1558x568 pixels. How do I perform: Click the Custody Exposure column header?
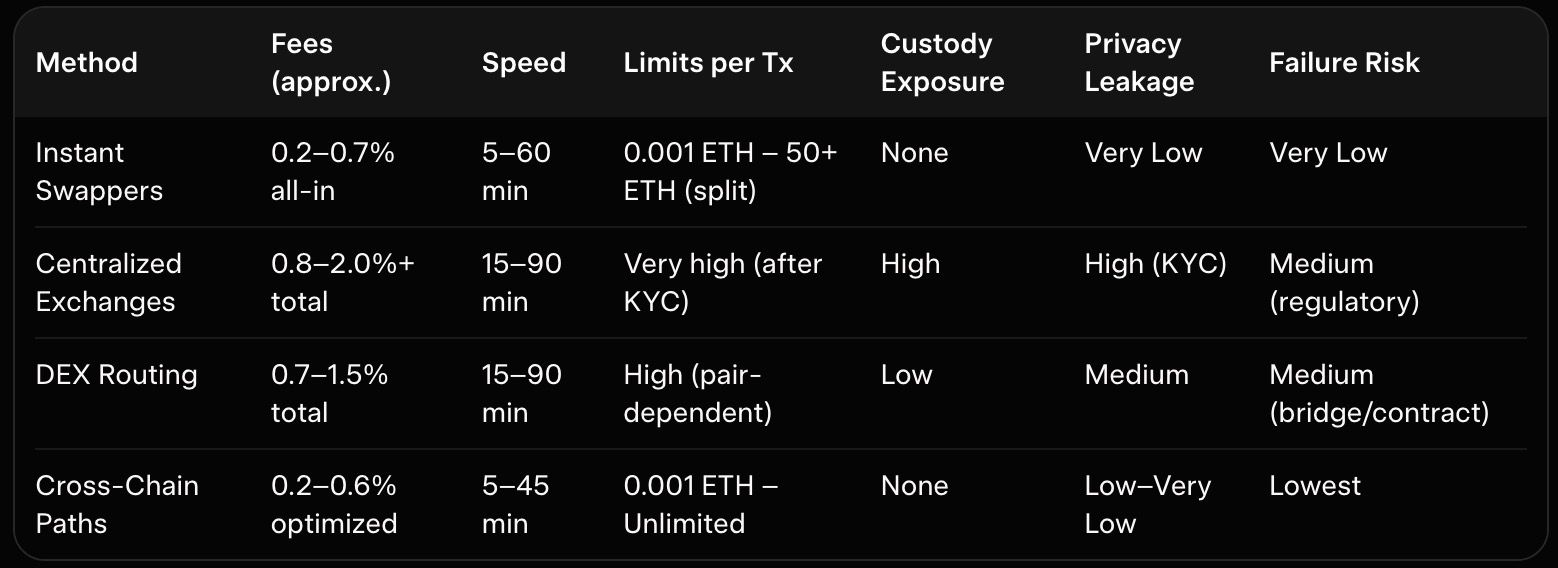pyautogui.click(x=942, y=63)
